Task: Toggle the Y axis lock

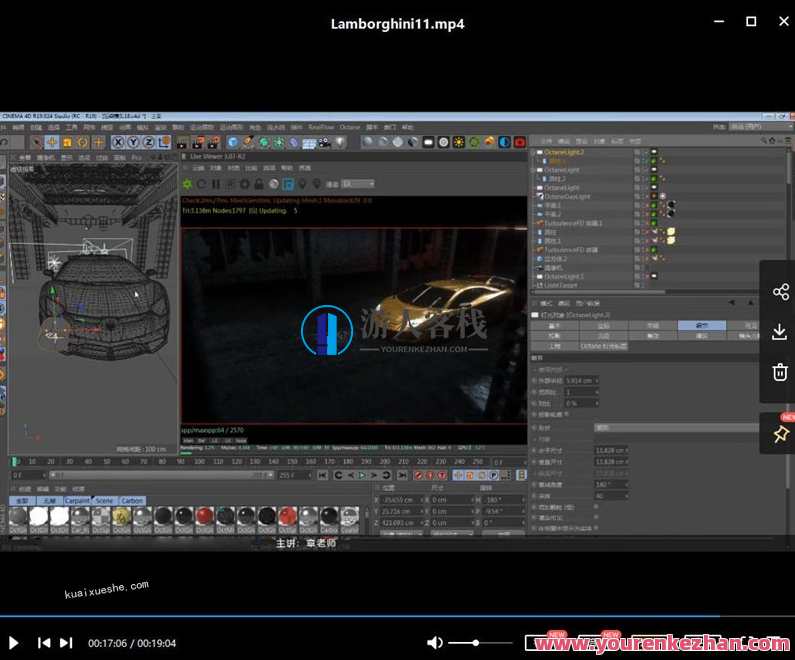Action: (133, 142)
